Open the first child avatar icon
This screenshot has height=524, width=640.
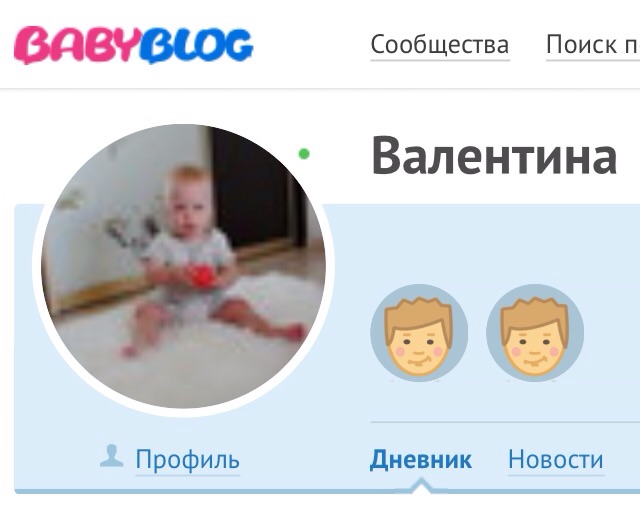click(419, 333)
